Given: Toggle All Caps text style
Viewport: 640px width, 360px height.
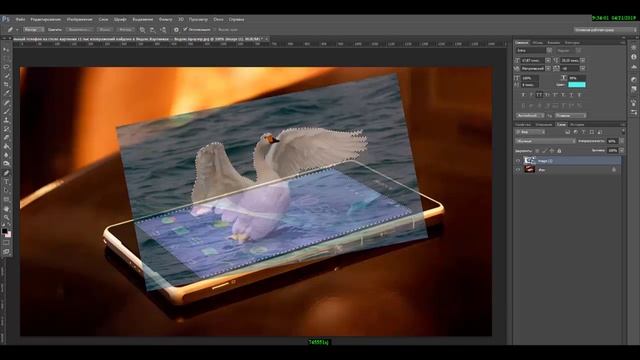Looking at the screenshot, I should [x=539, y=95].
